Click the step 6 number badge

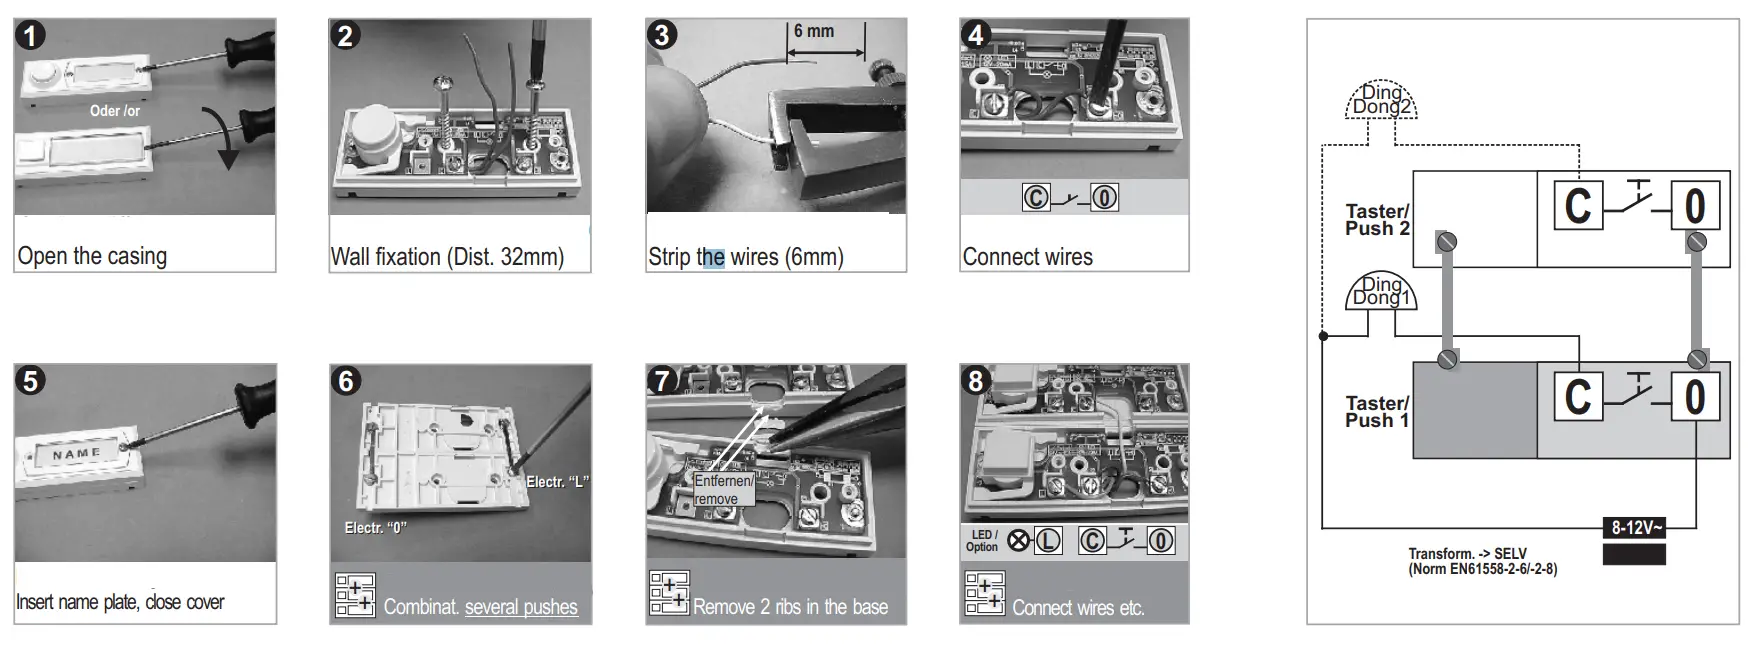(347, 381)
